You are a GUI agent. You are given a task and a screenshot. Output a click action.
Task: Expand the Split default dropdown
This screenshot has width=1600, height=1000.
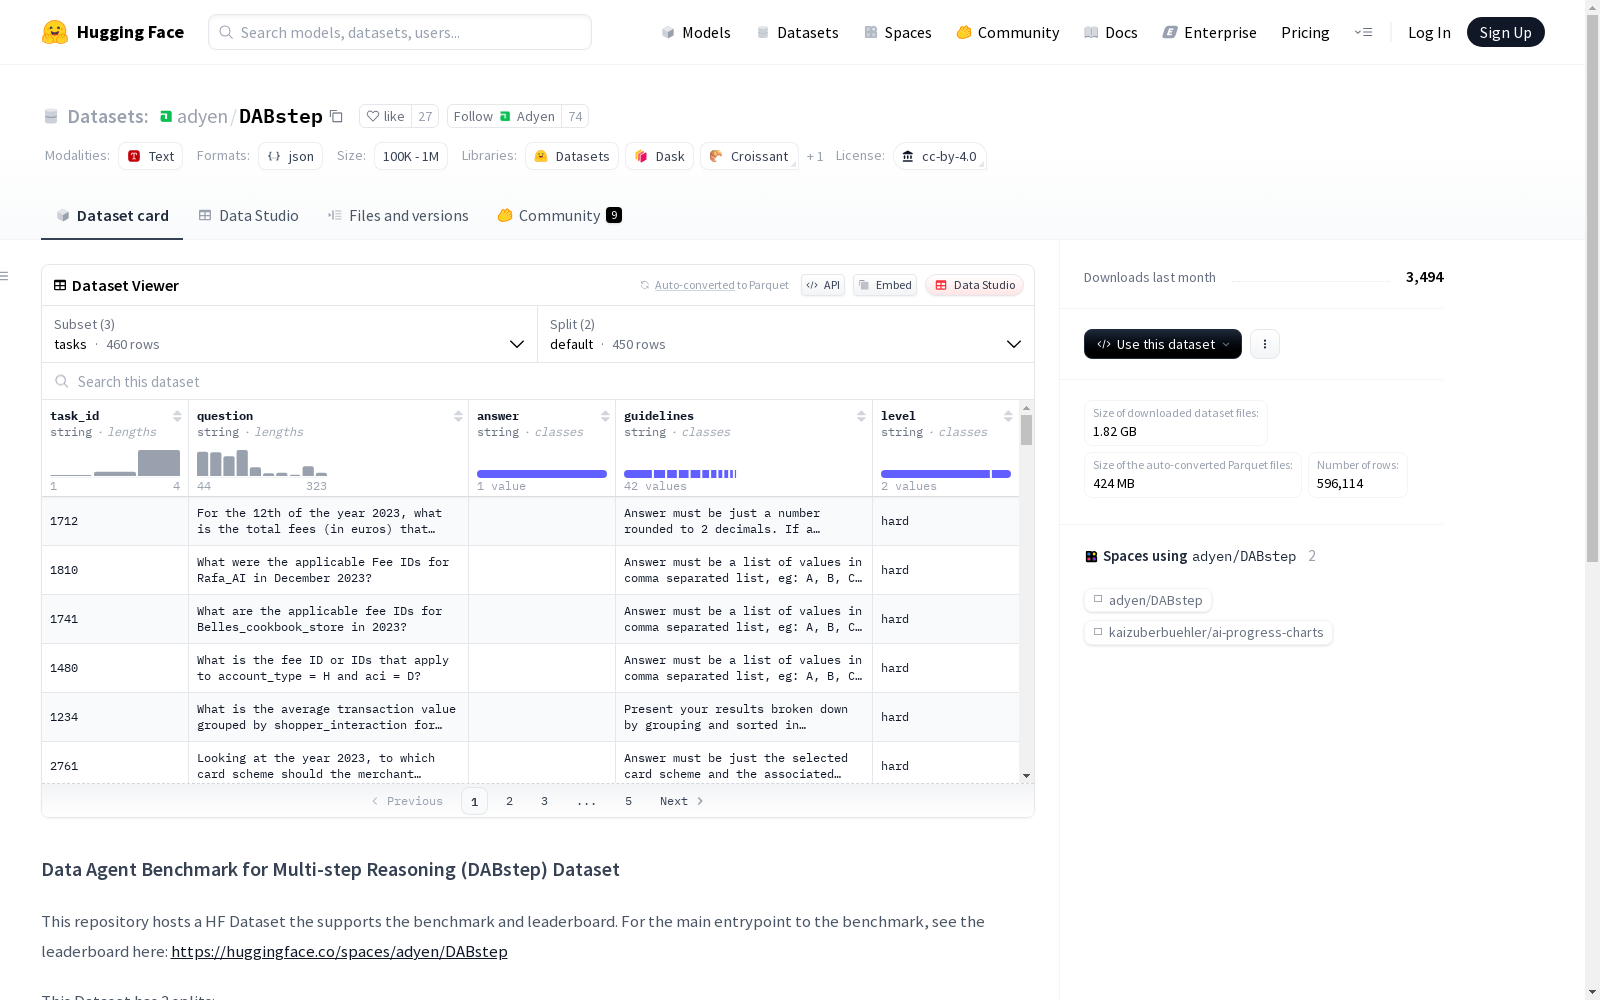point(786,334)
